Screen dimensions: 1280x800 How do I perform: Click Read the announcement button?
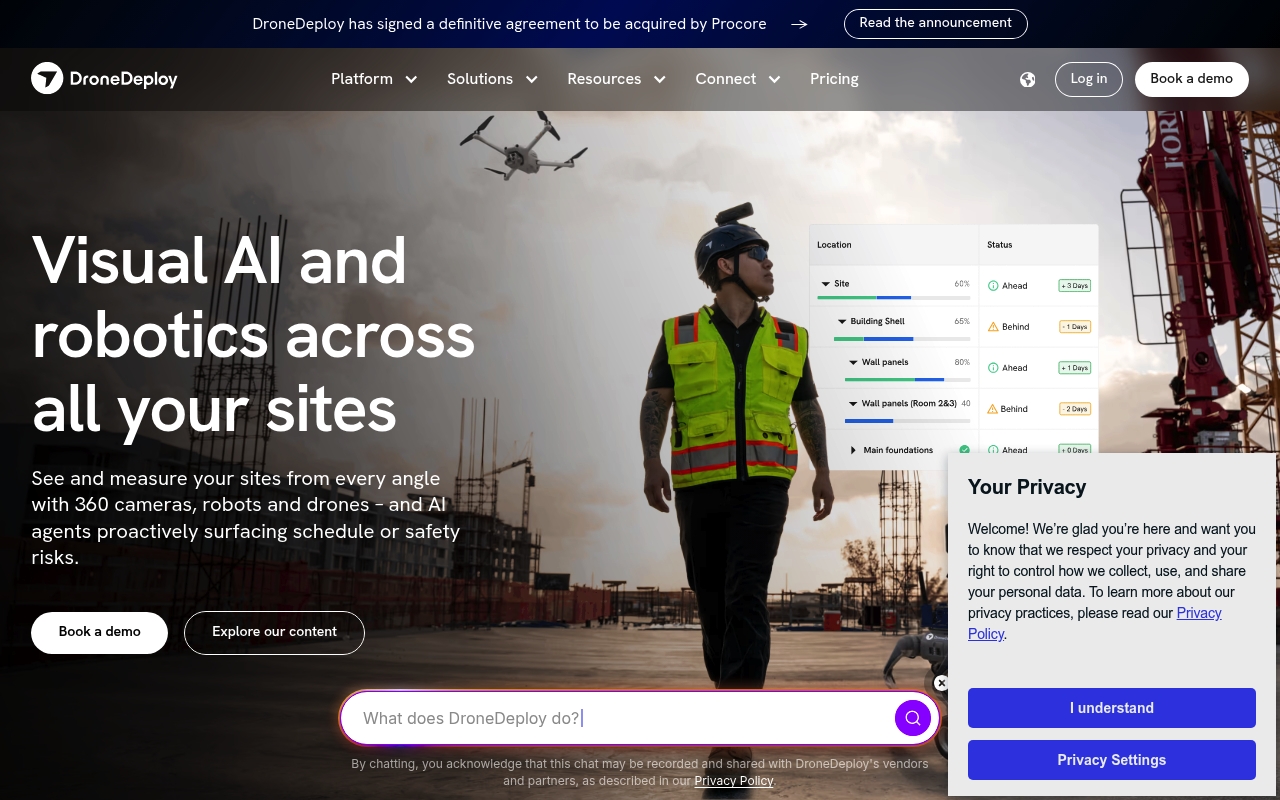pos(935,23)
